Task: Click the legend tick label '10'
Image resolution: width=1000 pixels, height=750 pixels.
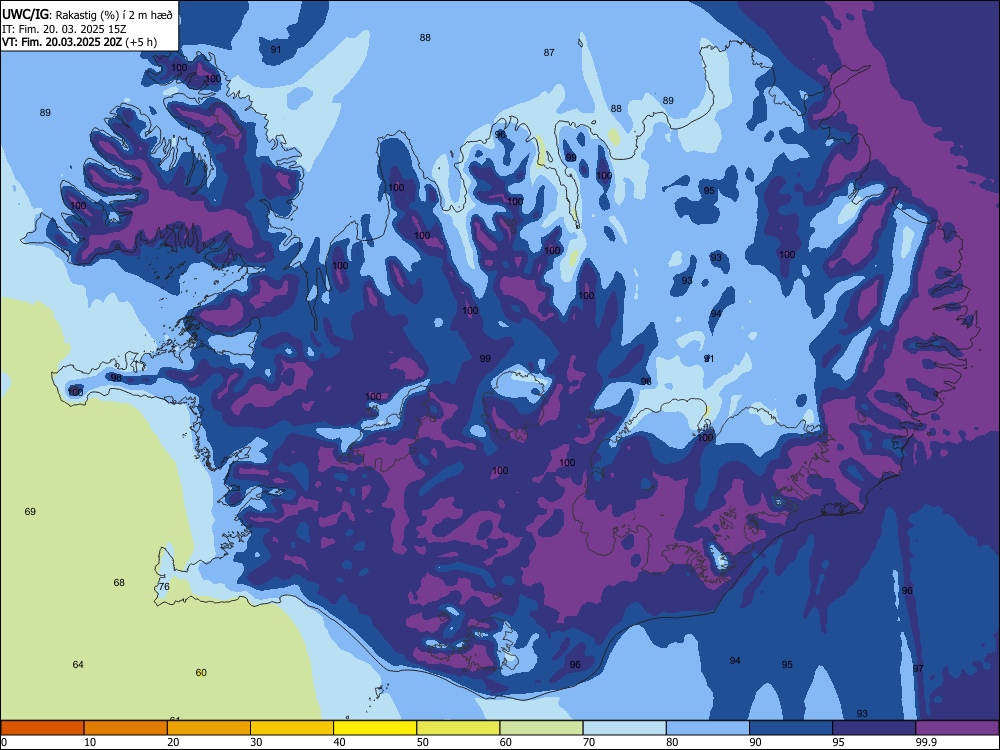Action: coord(90,742)
